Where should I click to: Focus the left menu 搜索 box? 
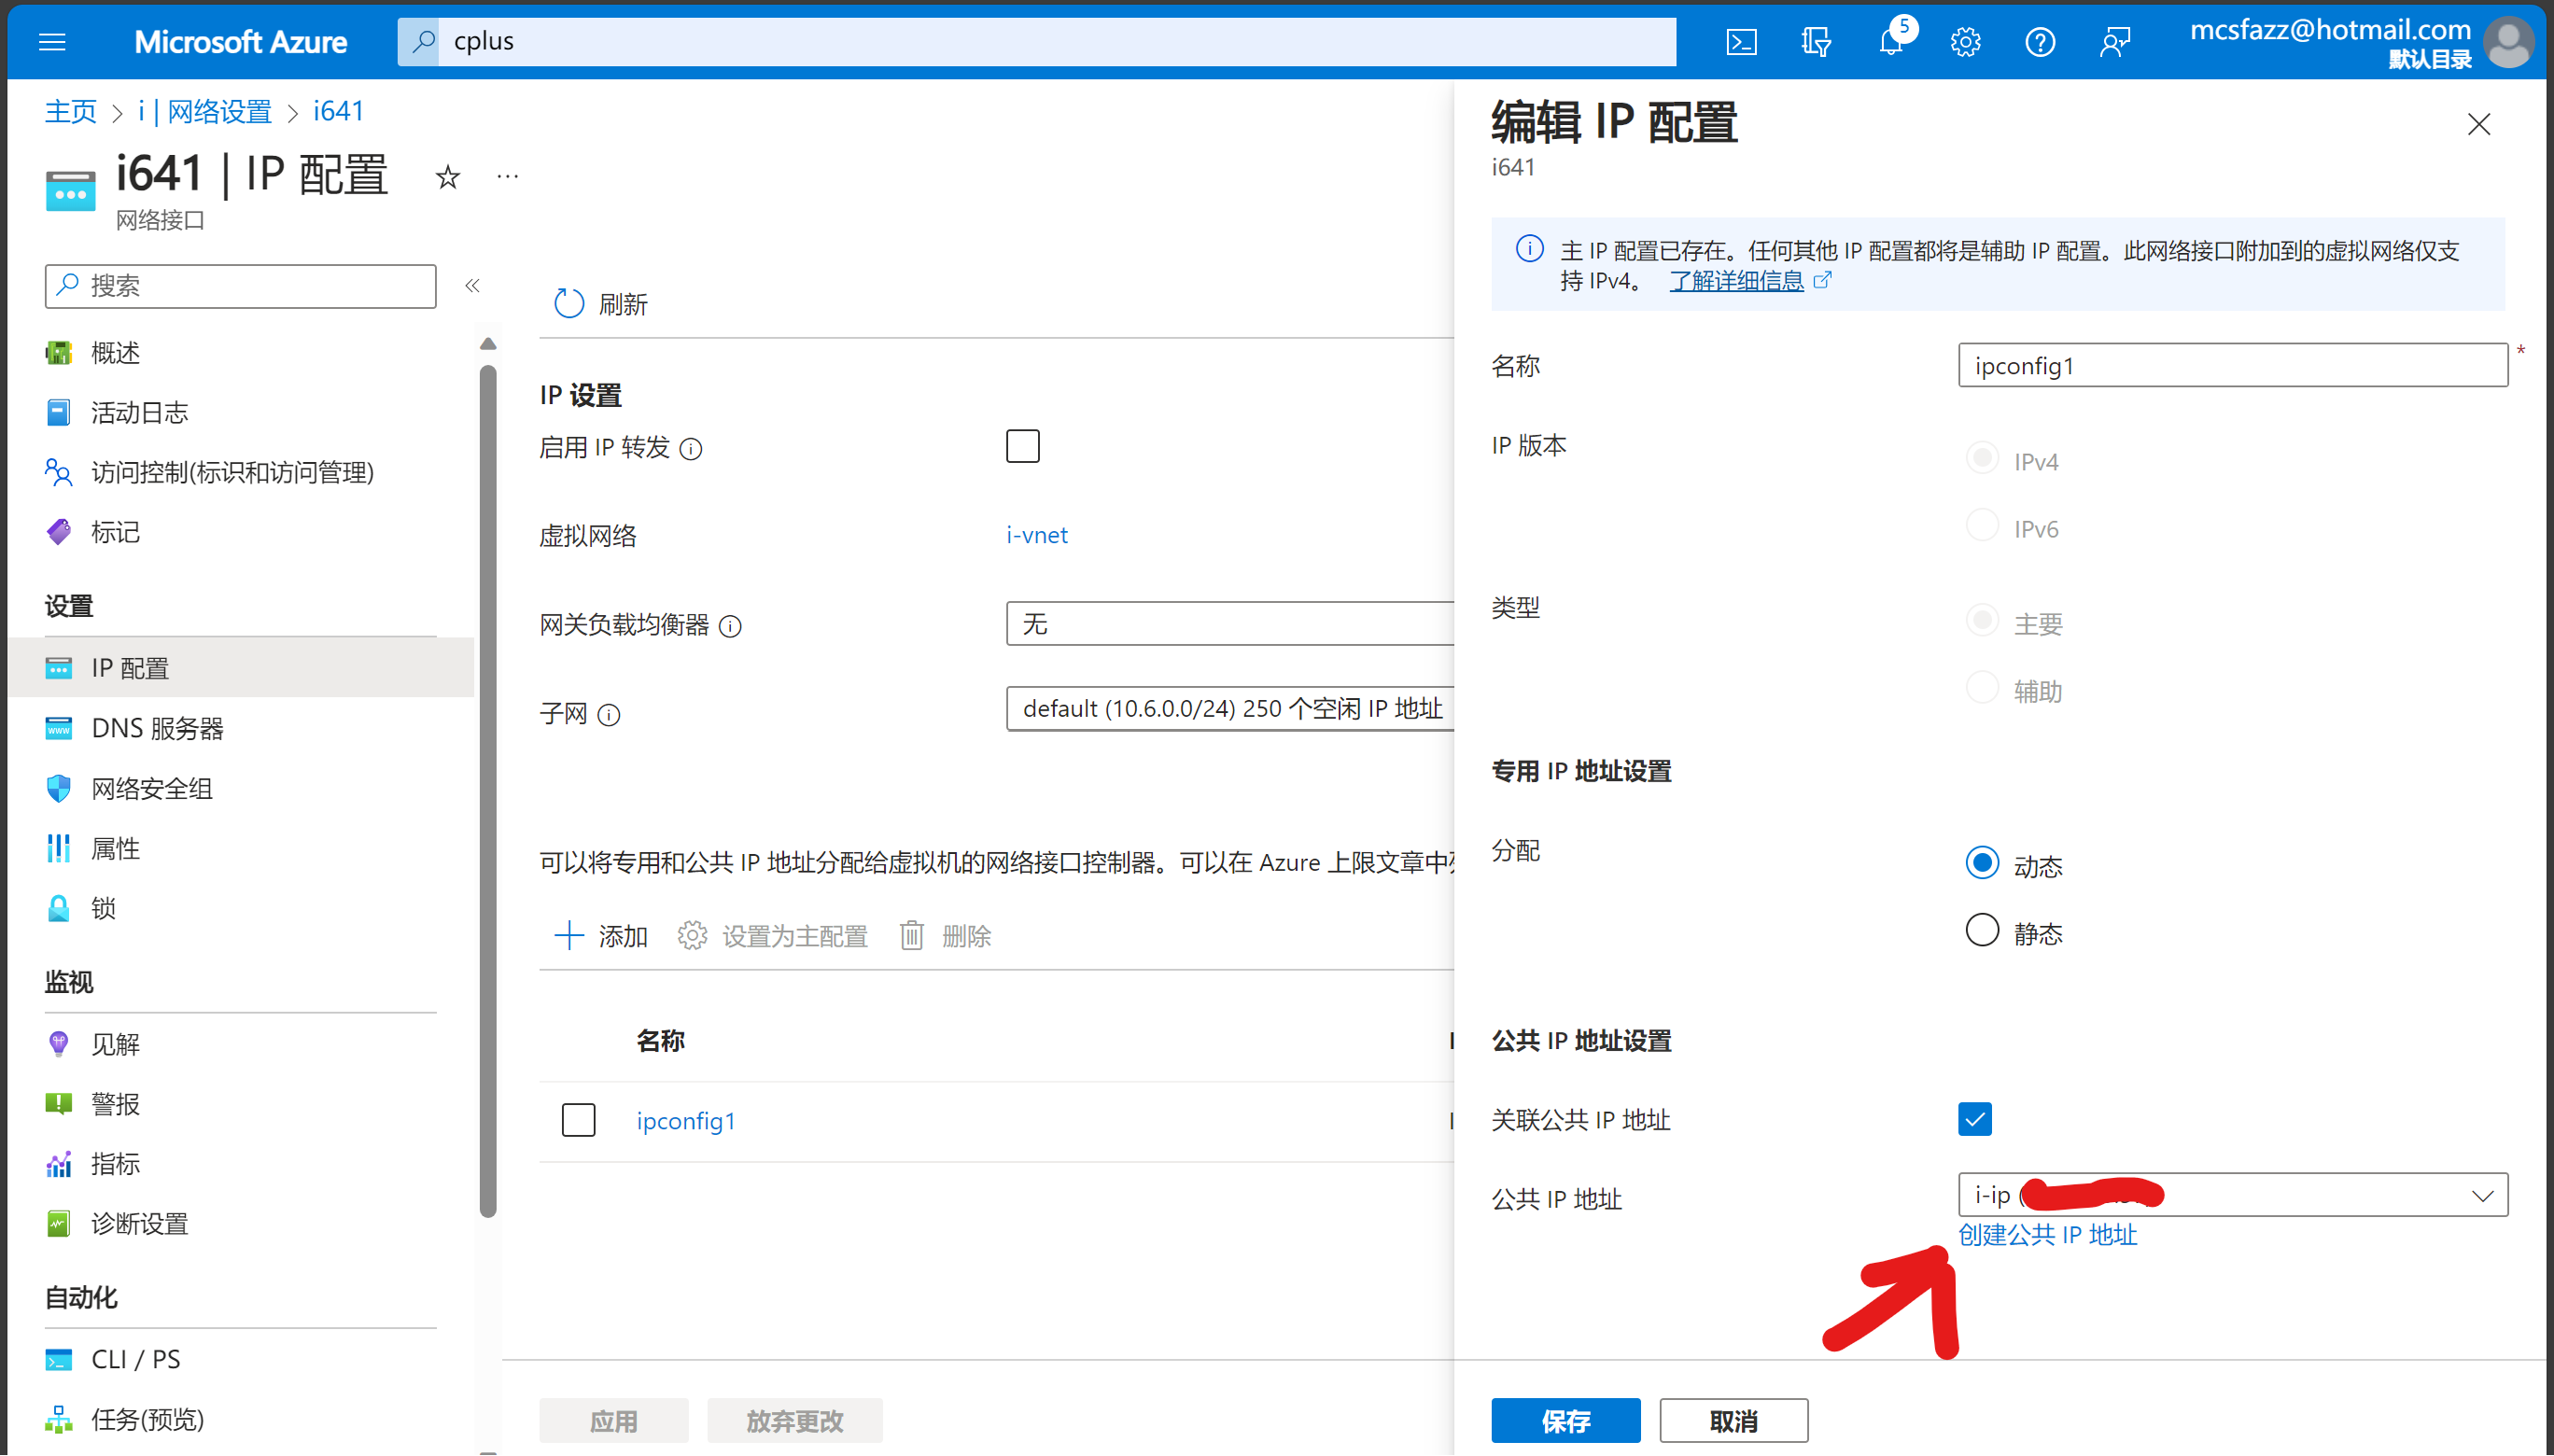[241, 286]
